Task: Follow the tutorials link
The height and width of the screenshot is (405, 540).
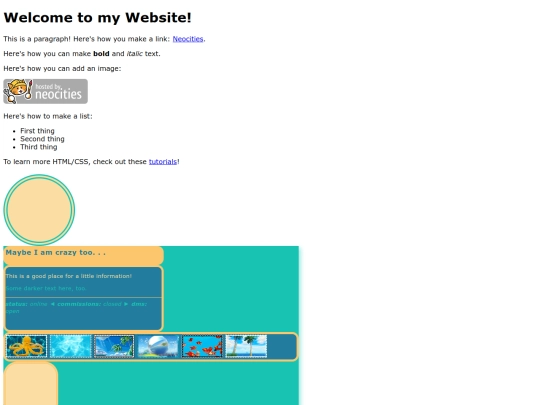Action: (x=163, y=162)
